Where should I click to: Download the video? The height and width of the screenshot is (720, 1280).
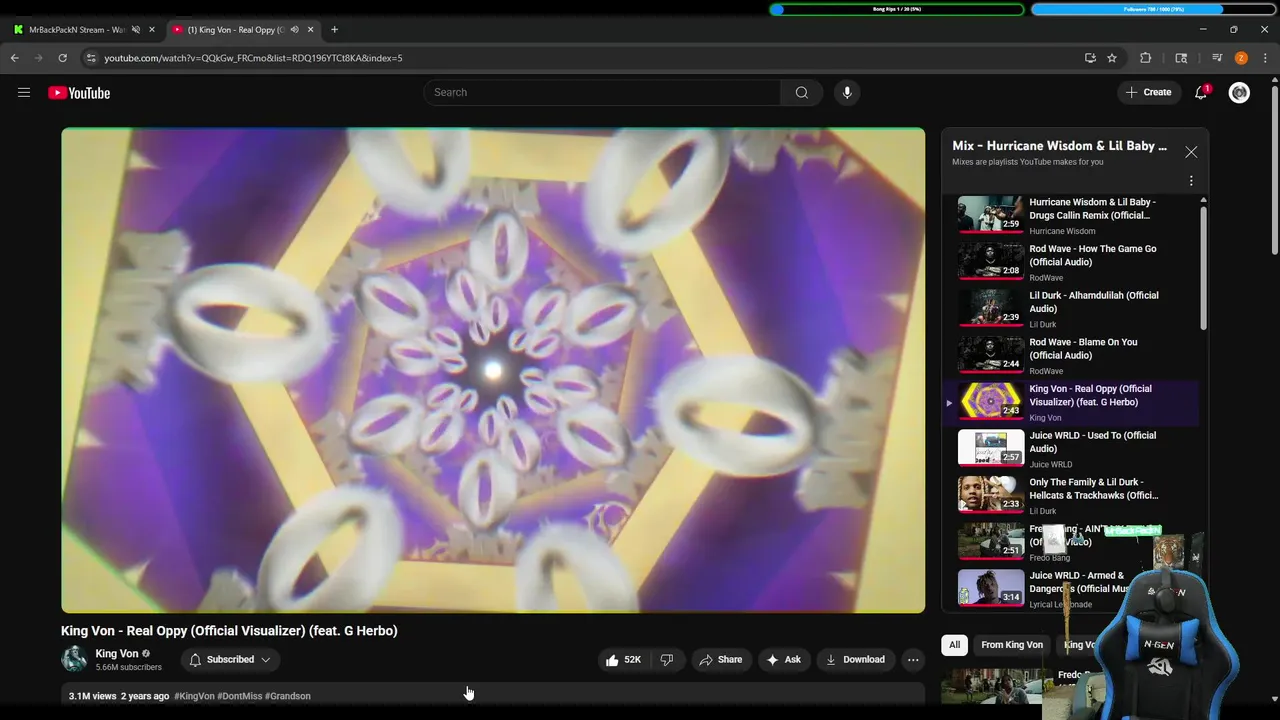(x=855, y=660)
